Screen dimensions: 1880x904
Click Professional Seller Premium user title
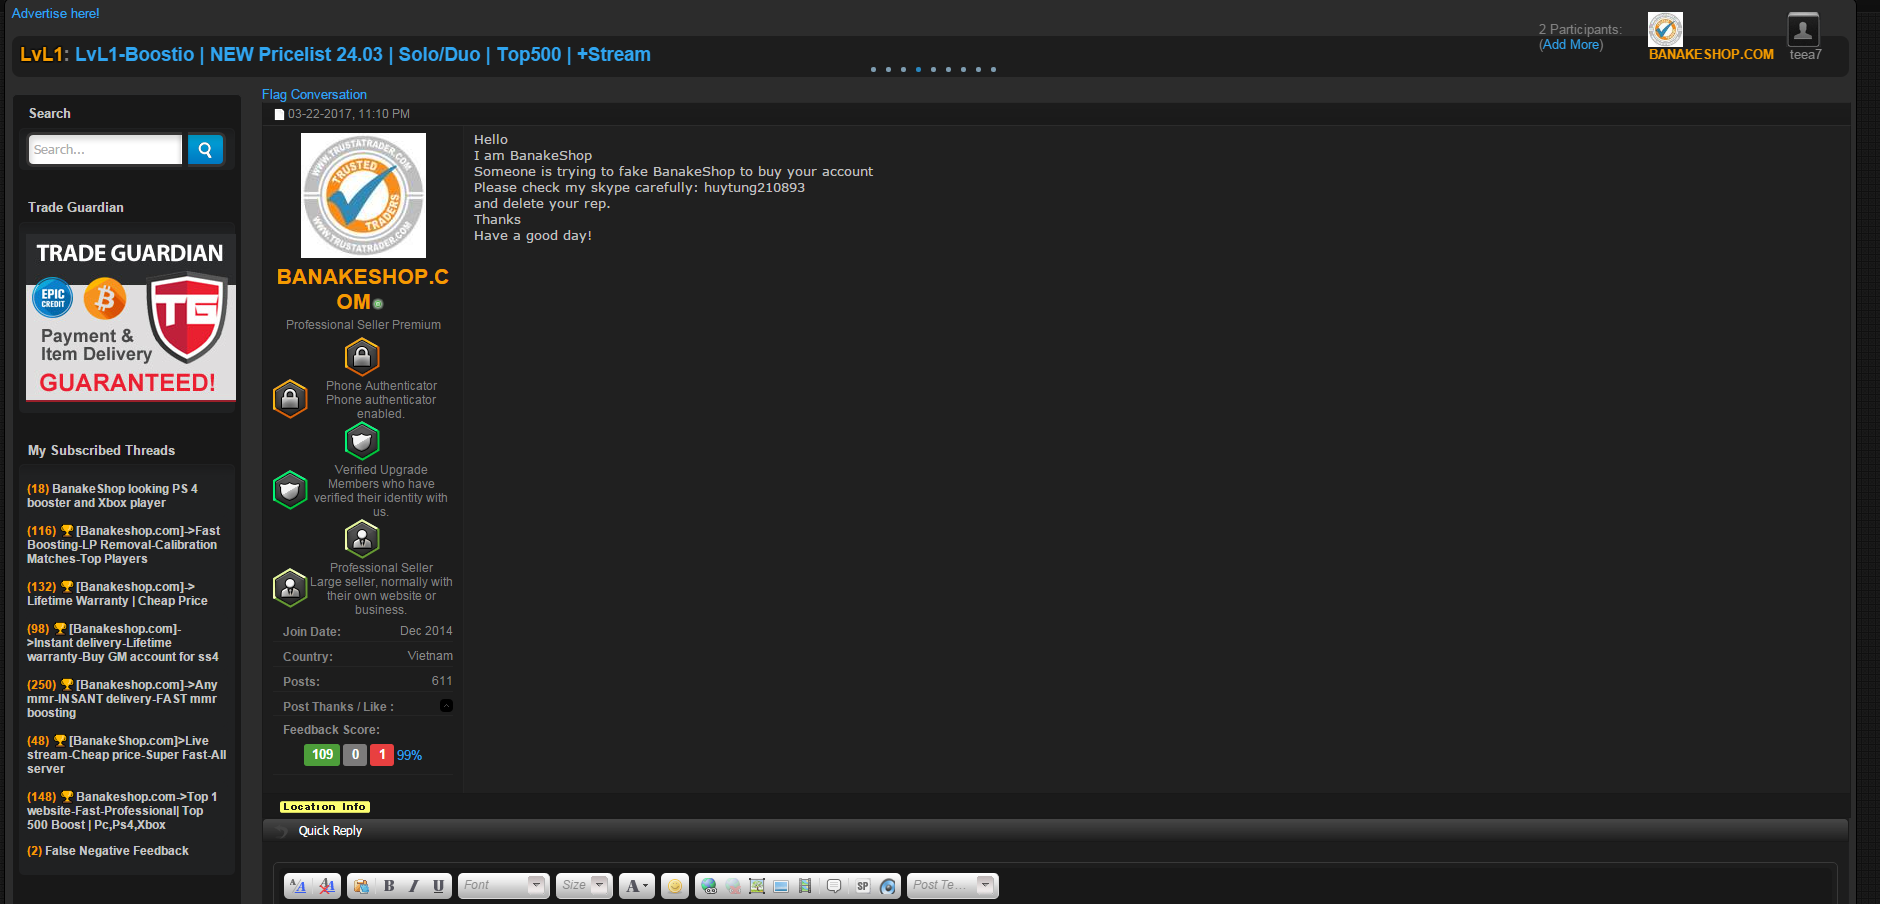pos(363,325)
